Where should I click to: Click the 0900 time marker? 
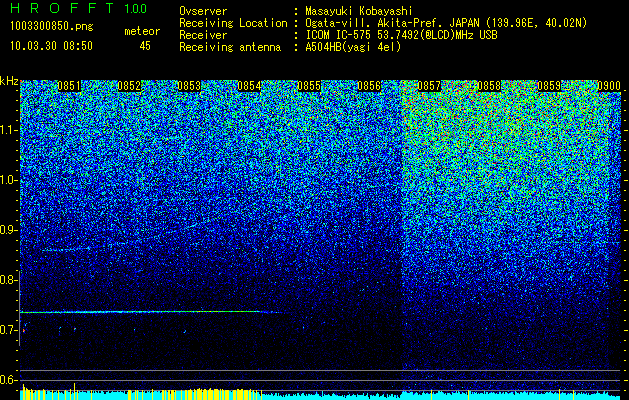tap(609, 86)
